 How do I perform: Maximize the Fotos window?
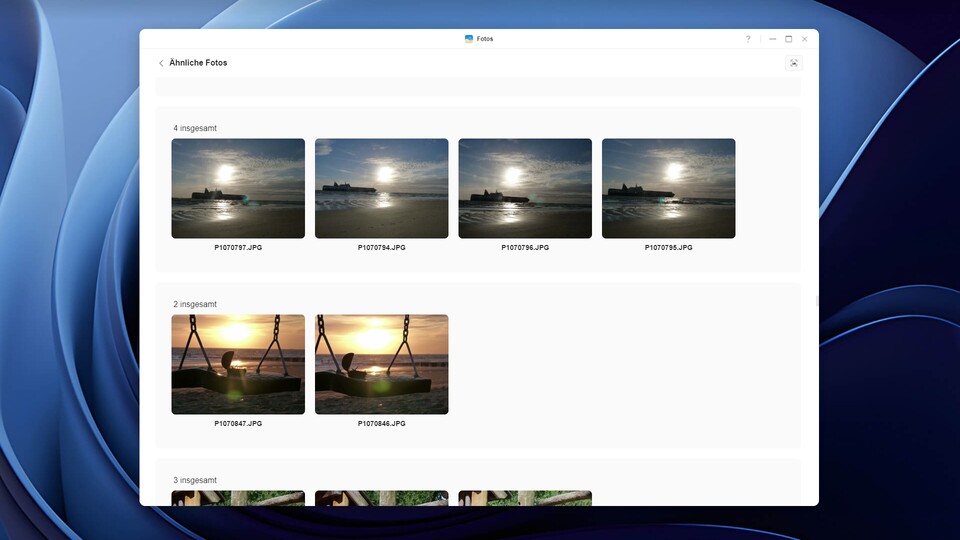tap(788, 39)
